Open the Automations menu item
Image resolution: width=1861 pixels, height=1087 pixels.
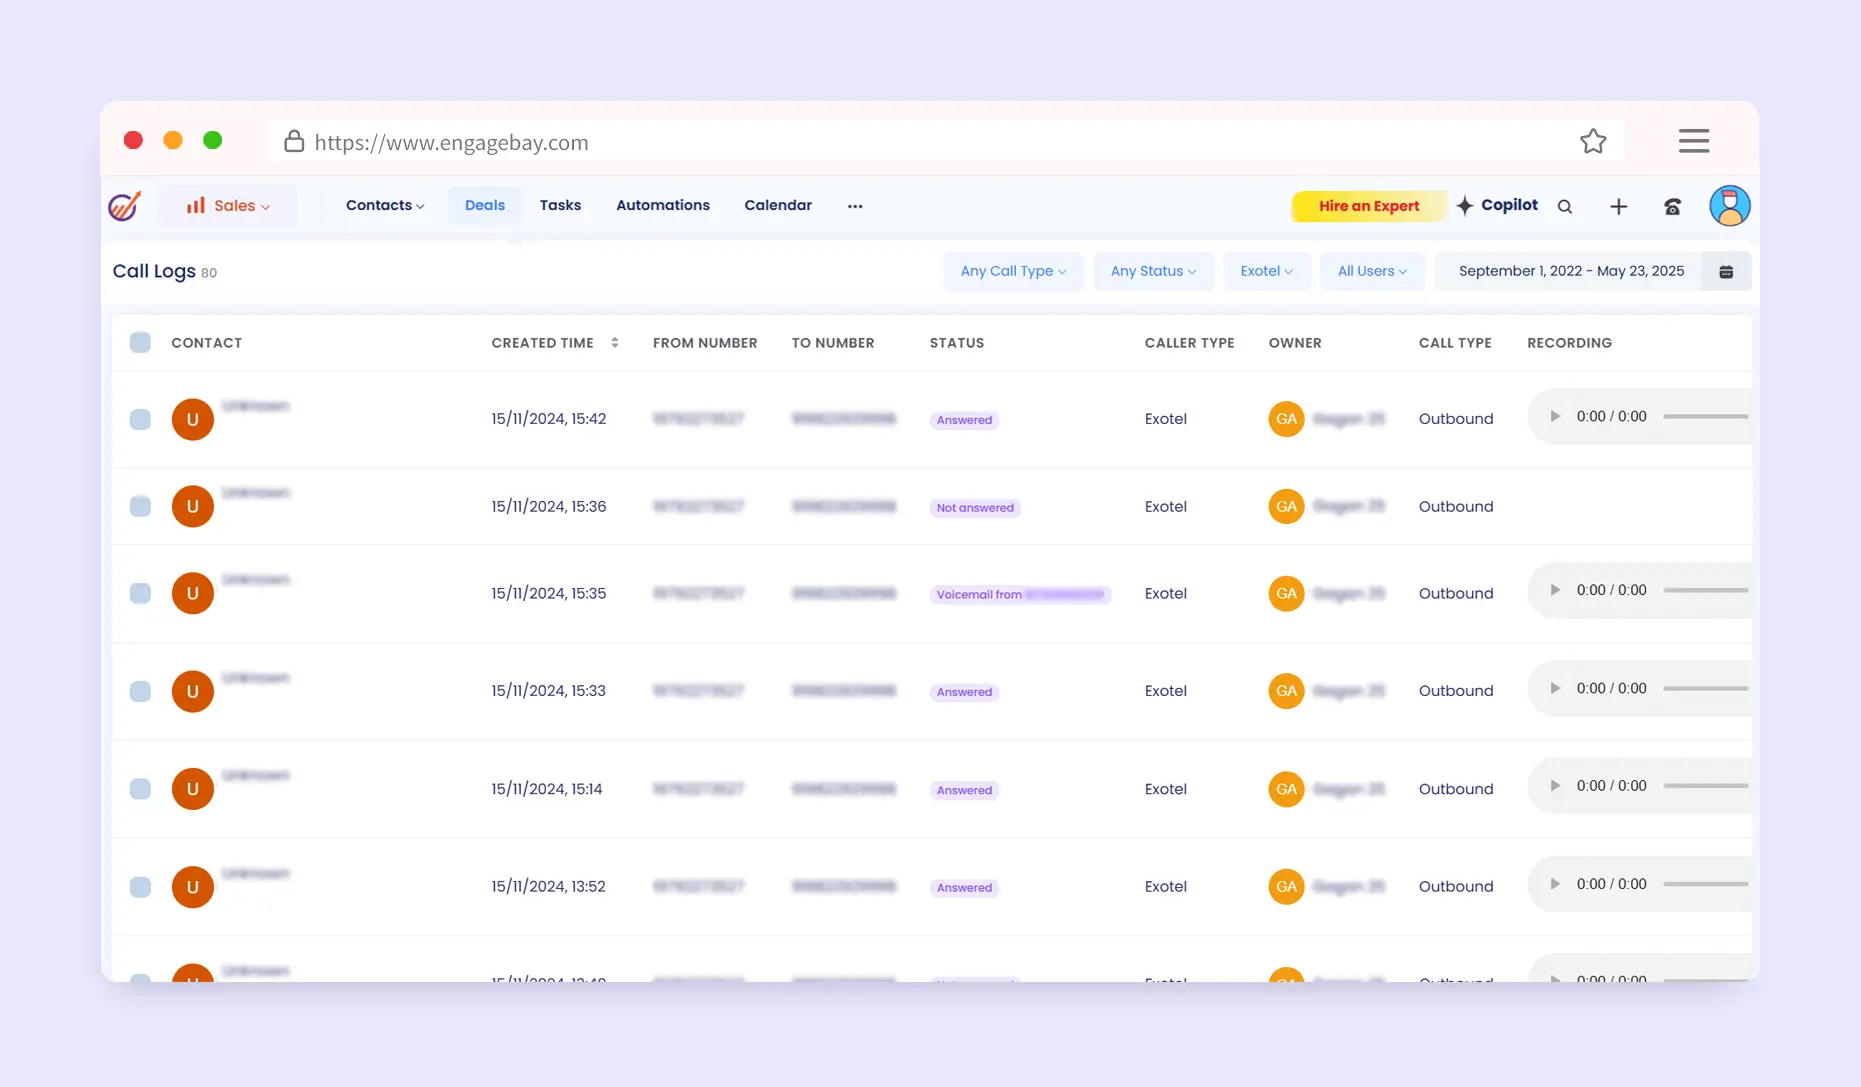click(x=662, y=206)
